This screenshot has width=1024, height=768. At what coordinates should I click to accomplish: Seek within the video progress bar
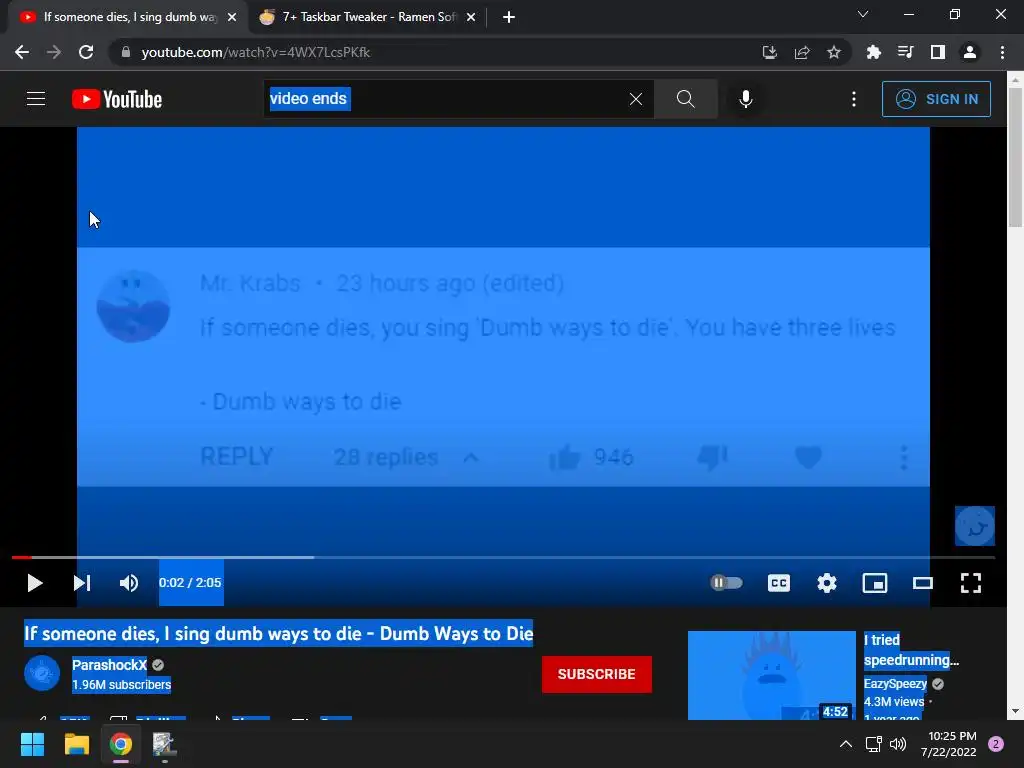point(503,558)
